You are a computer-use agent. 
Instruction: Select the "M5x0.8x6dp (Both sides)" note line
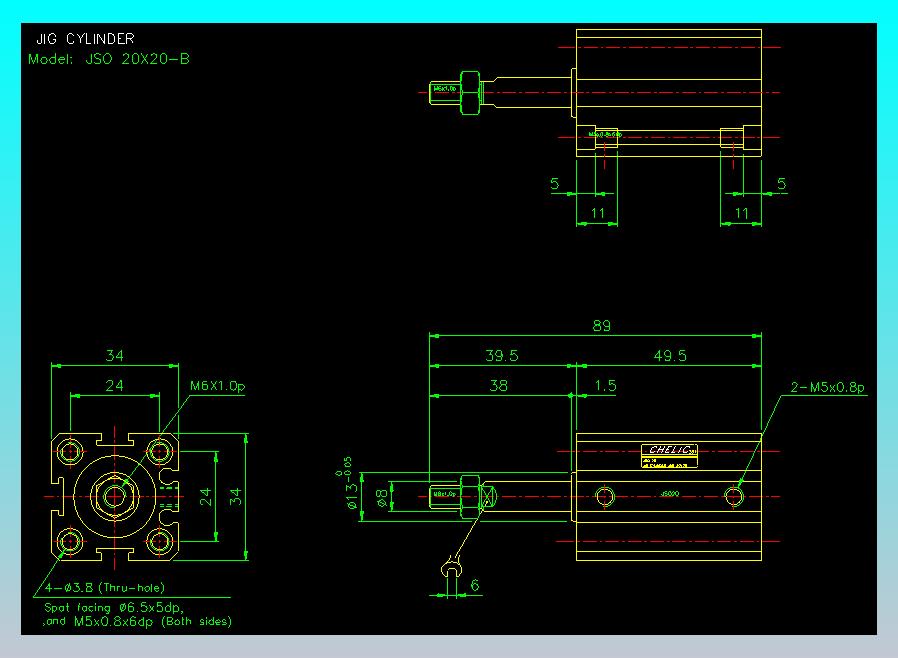click(153, 621)
